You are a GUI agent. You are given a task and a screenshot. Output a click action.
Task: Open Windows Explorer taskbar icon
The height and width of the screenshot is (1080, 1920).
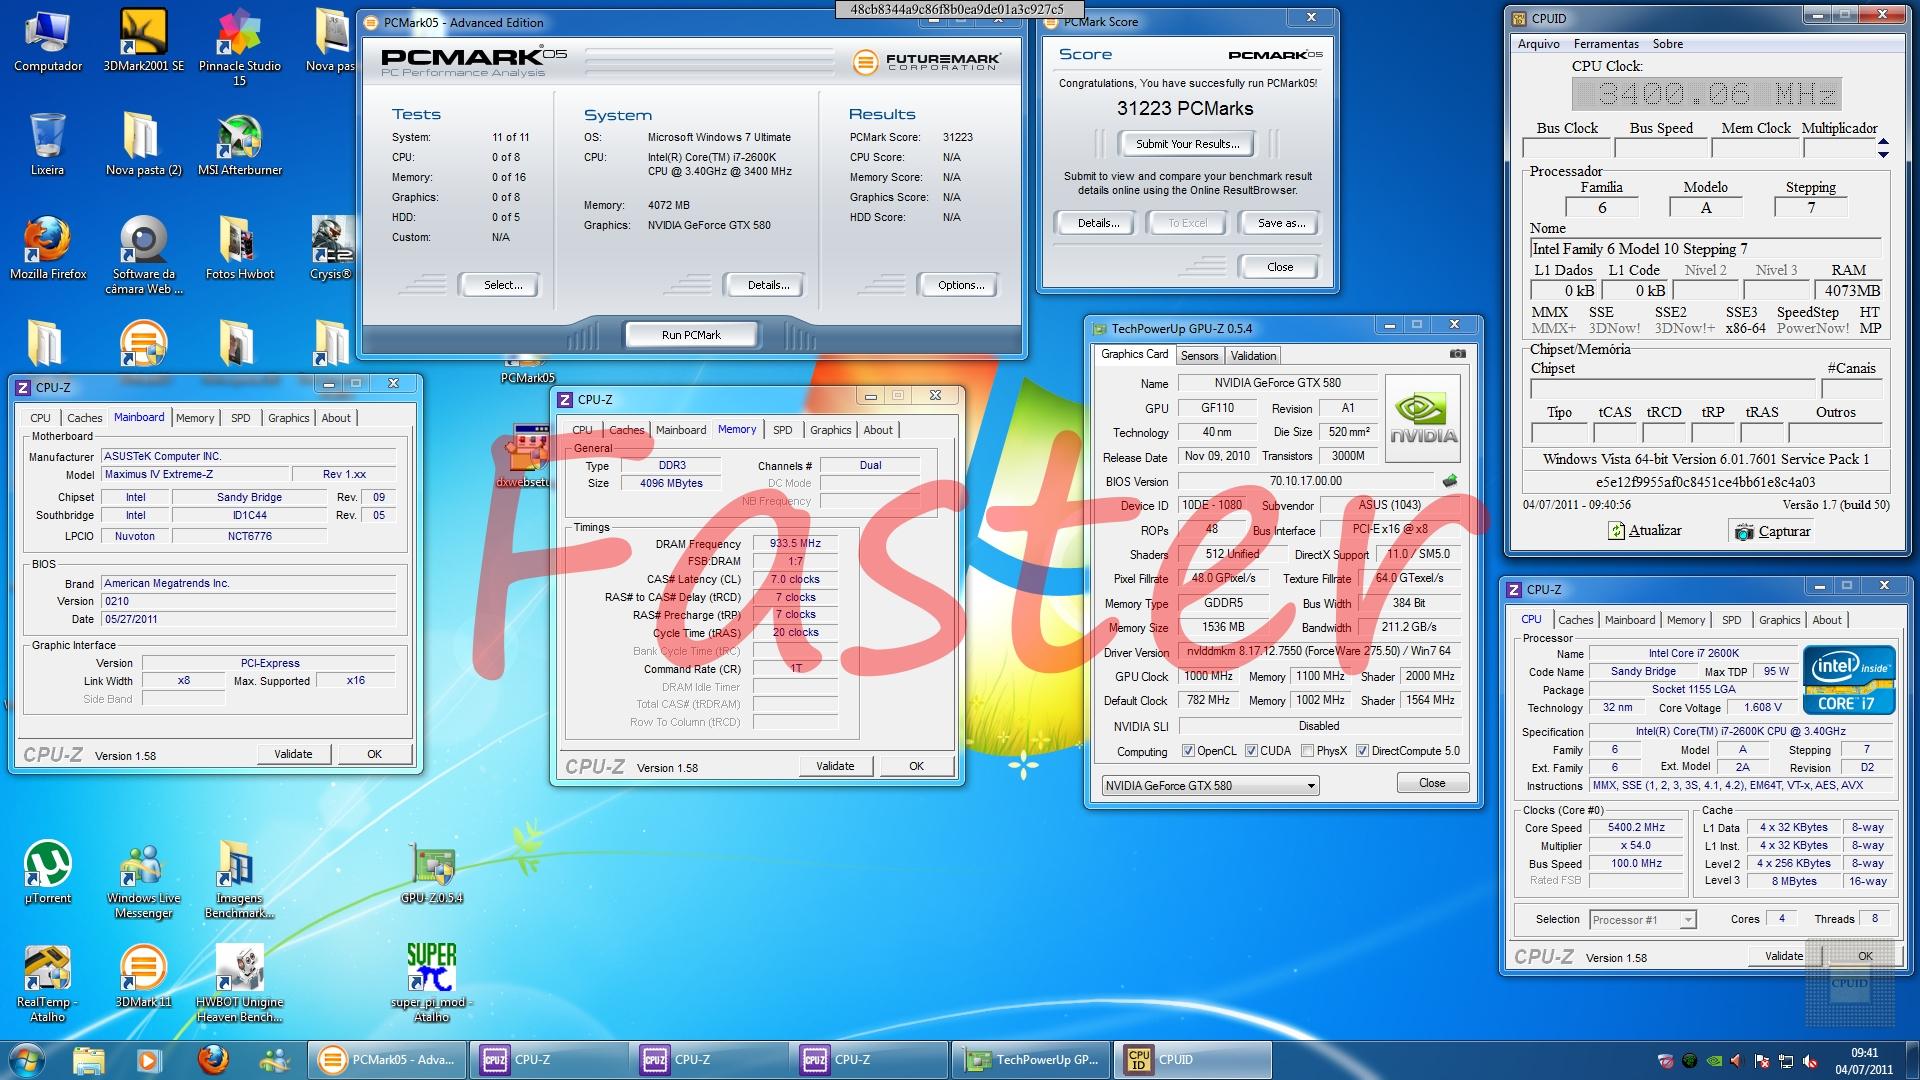(89, 1060)
